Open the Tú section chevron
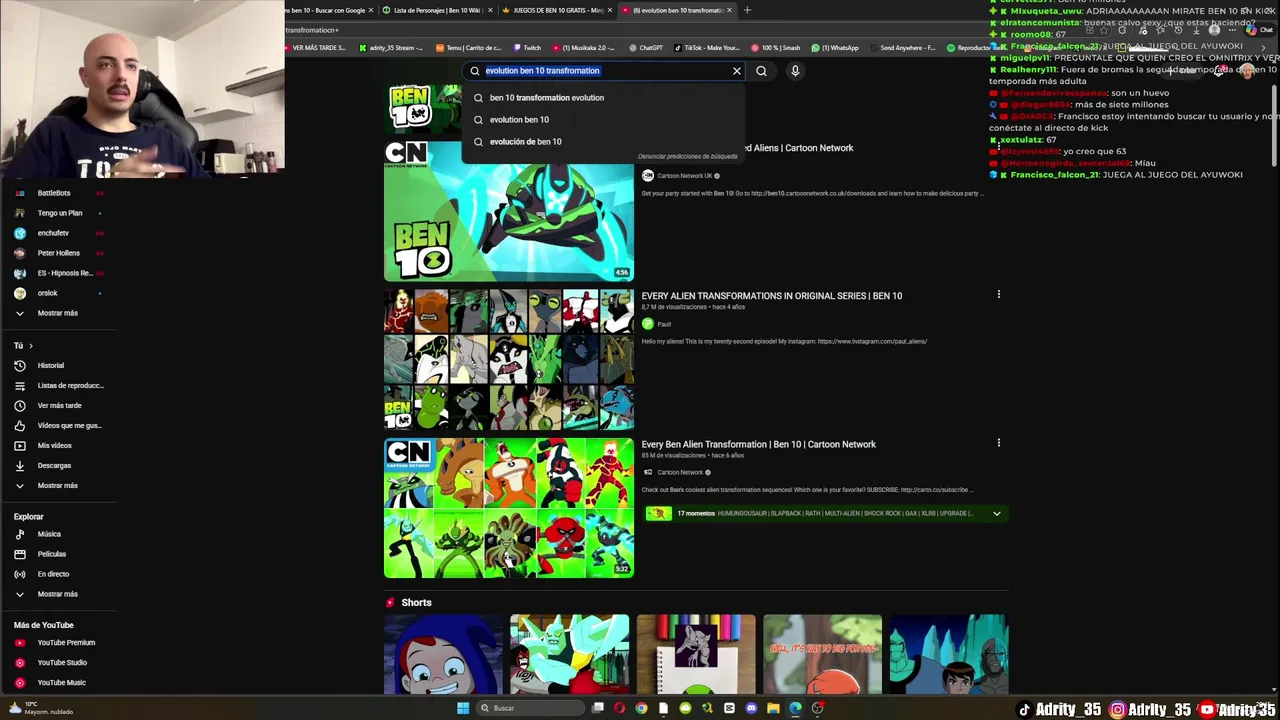 [30, 346]
